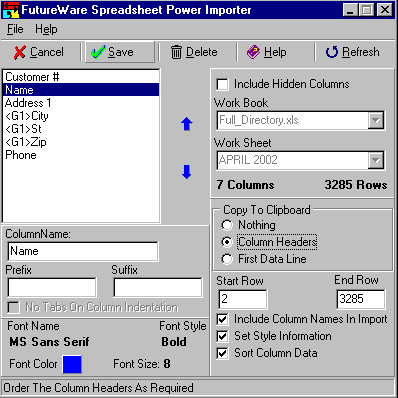Select Customer # in the column list

[81, 77]
